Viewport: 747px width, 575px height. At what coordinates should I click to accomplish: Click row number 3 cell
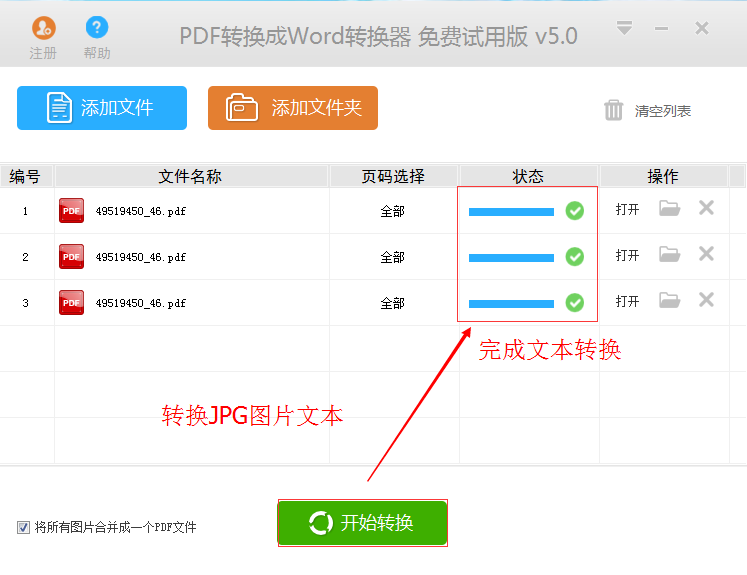(x=26, y=303)
